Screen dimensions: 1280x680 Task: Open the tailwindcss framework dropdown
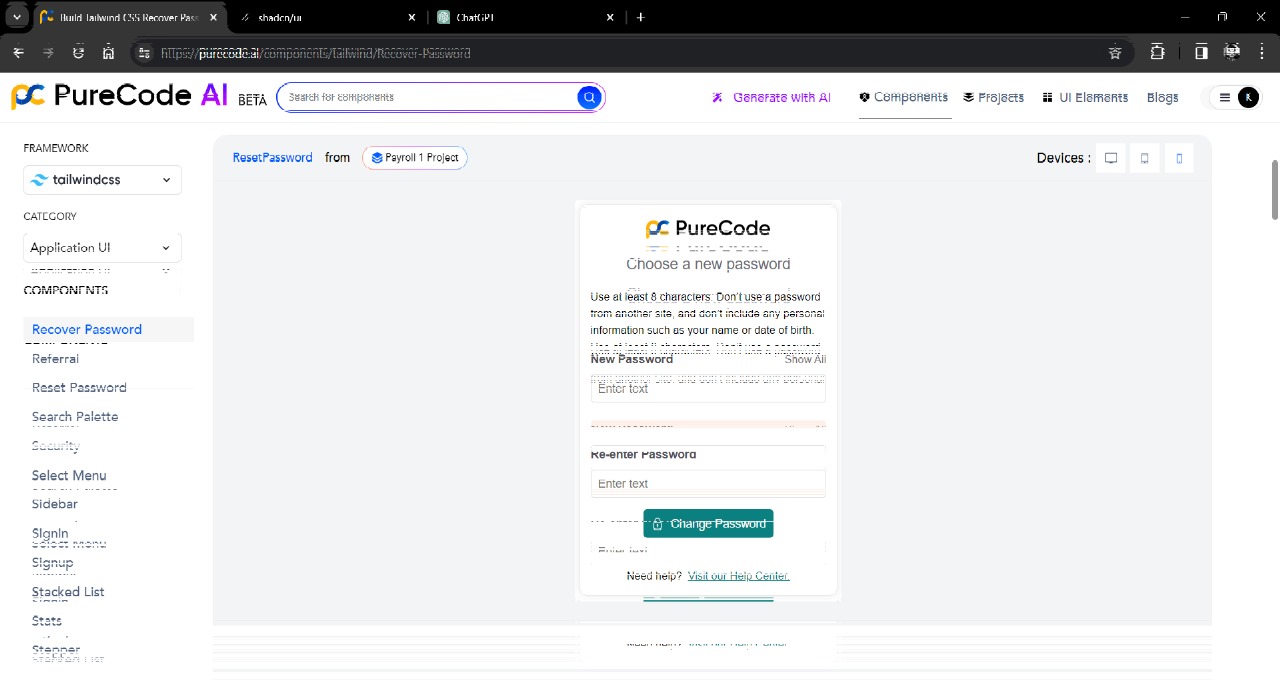[102, 180]
